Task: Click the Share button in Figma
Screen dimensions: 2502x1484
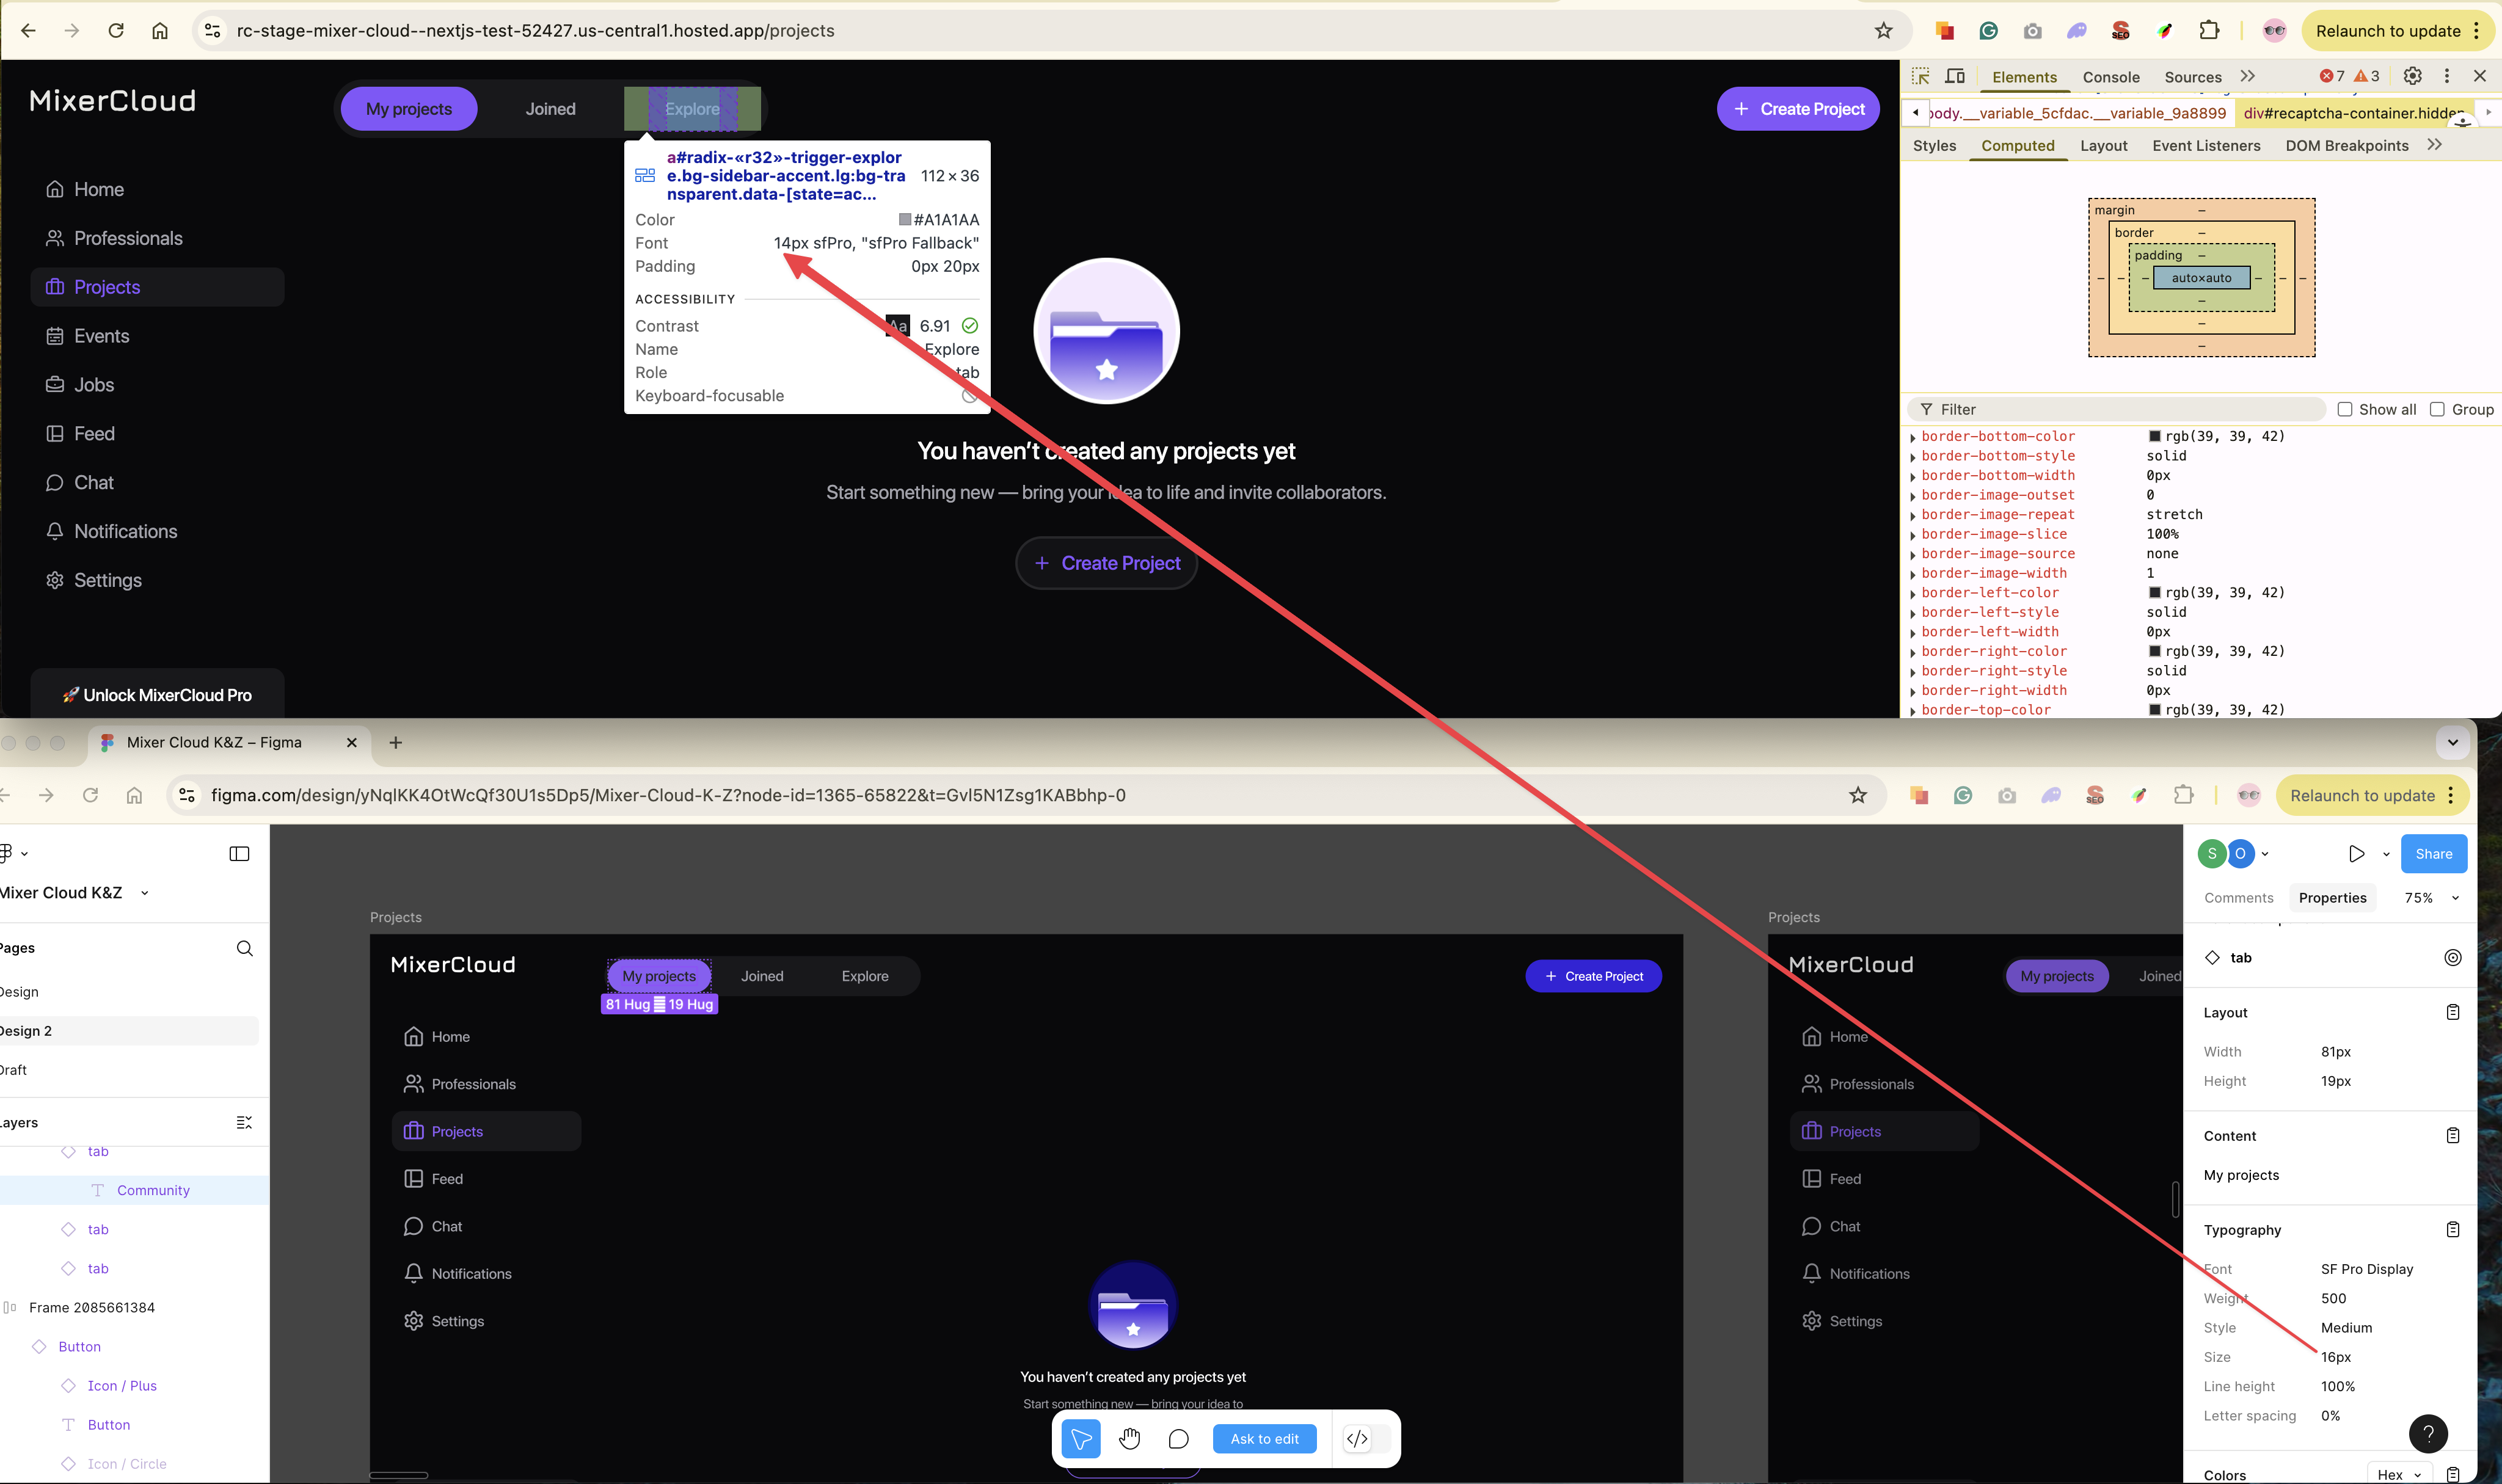Action: click(x=2433, y=854)
